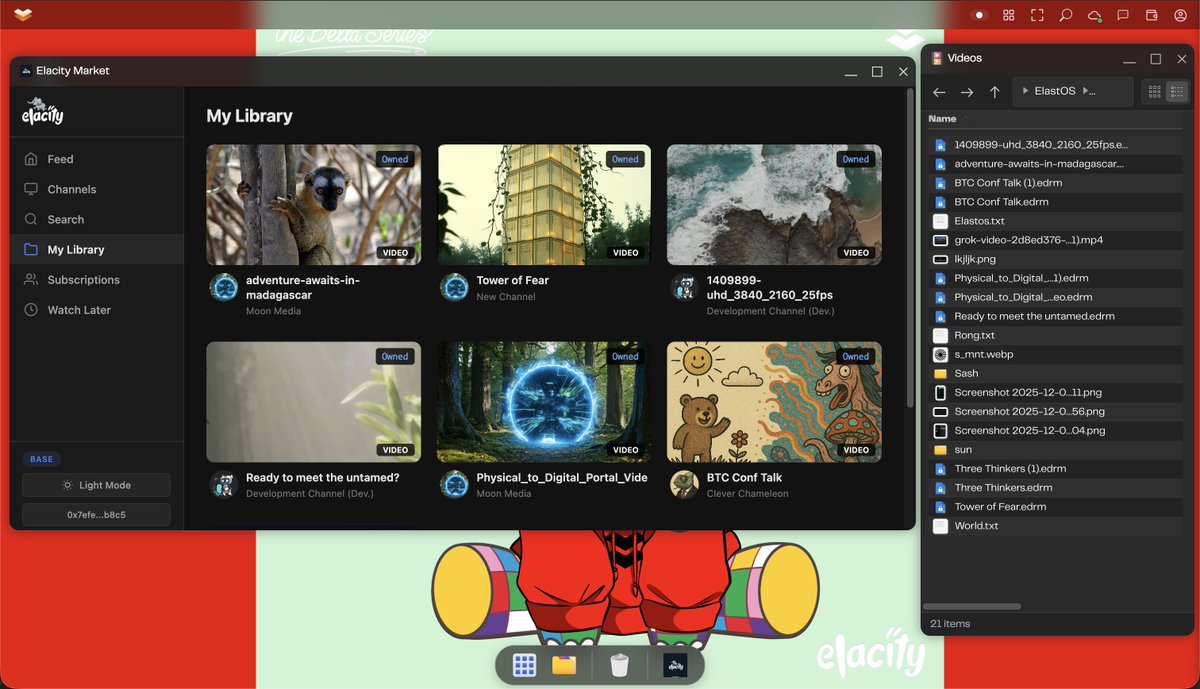
Task: Click the BASE network badge
Action: point(42,459)
